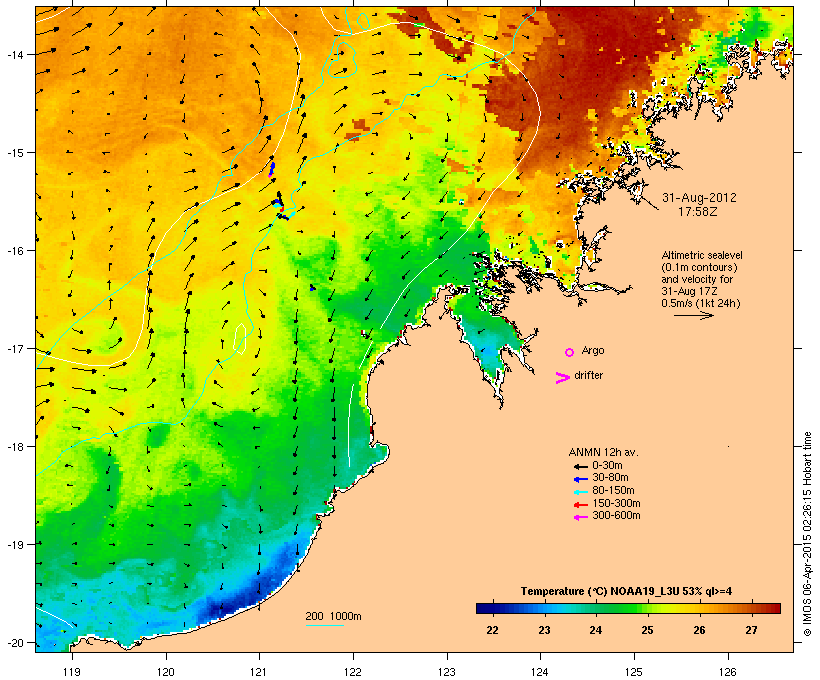Viewport: 820px width, 680px height.
Task: Click the 23 colorbar tick value
Action: click(544, 630)
